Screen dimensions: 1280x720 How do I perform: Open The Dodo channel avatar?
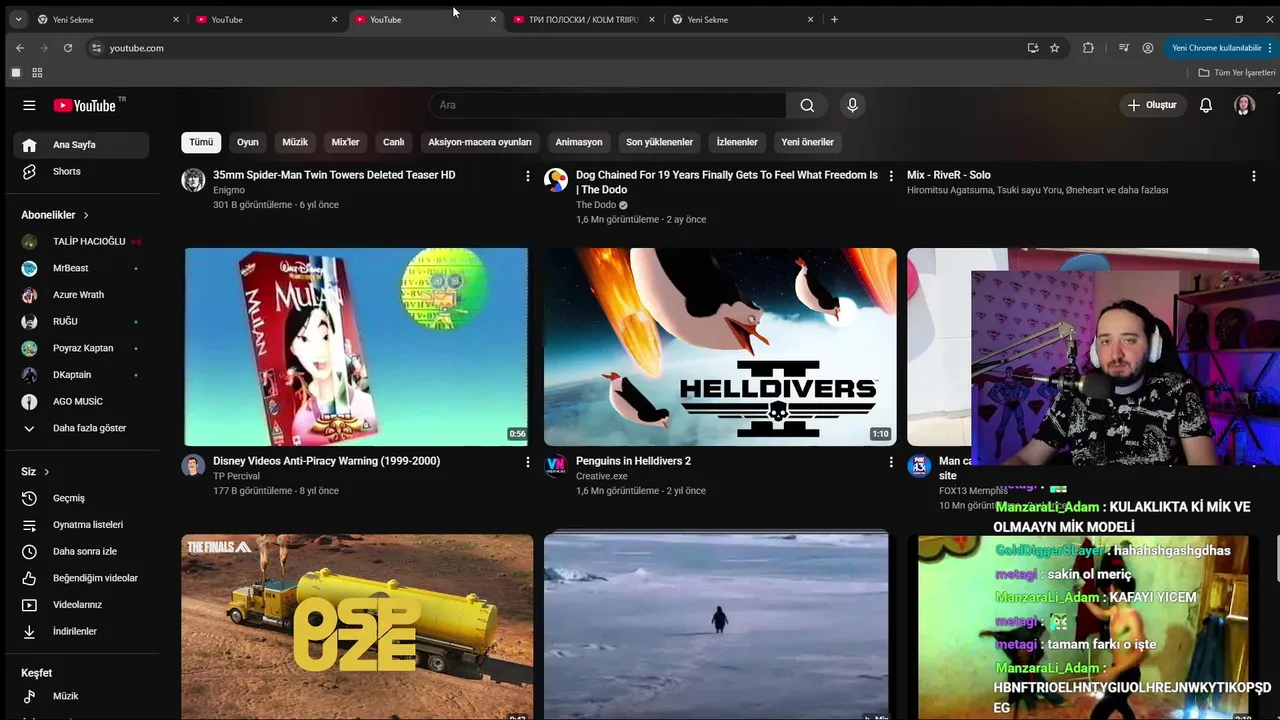click(556, 180)
